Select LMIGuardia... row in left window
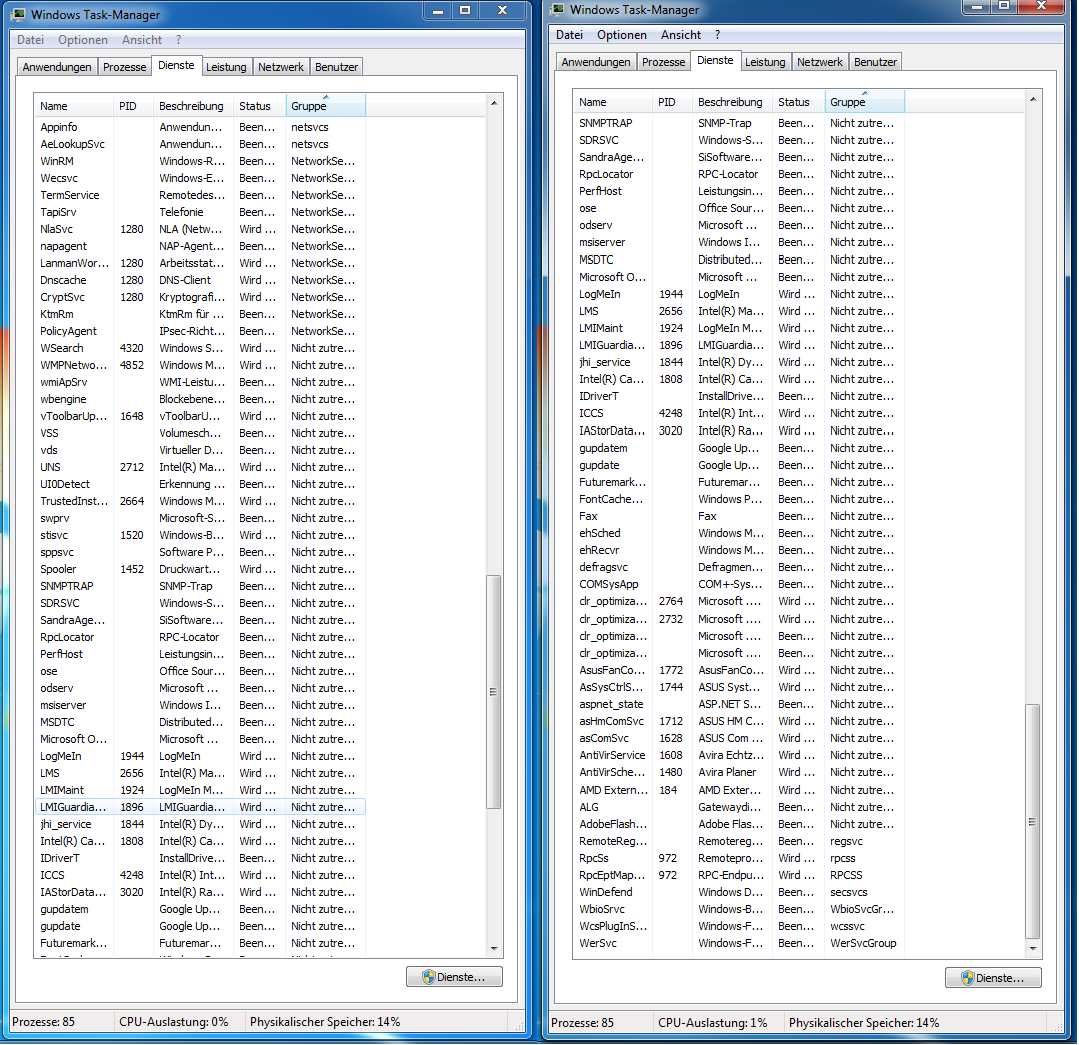Viewport: 1079px width, 1045px height. coord(200,807)
